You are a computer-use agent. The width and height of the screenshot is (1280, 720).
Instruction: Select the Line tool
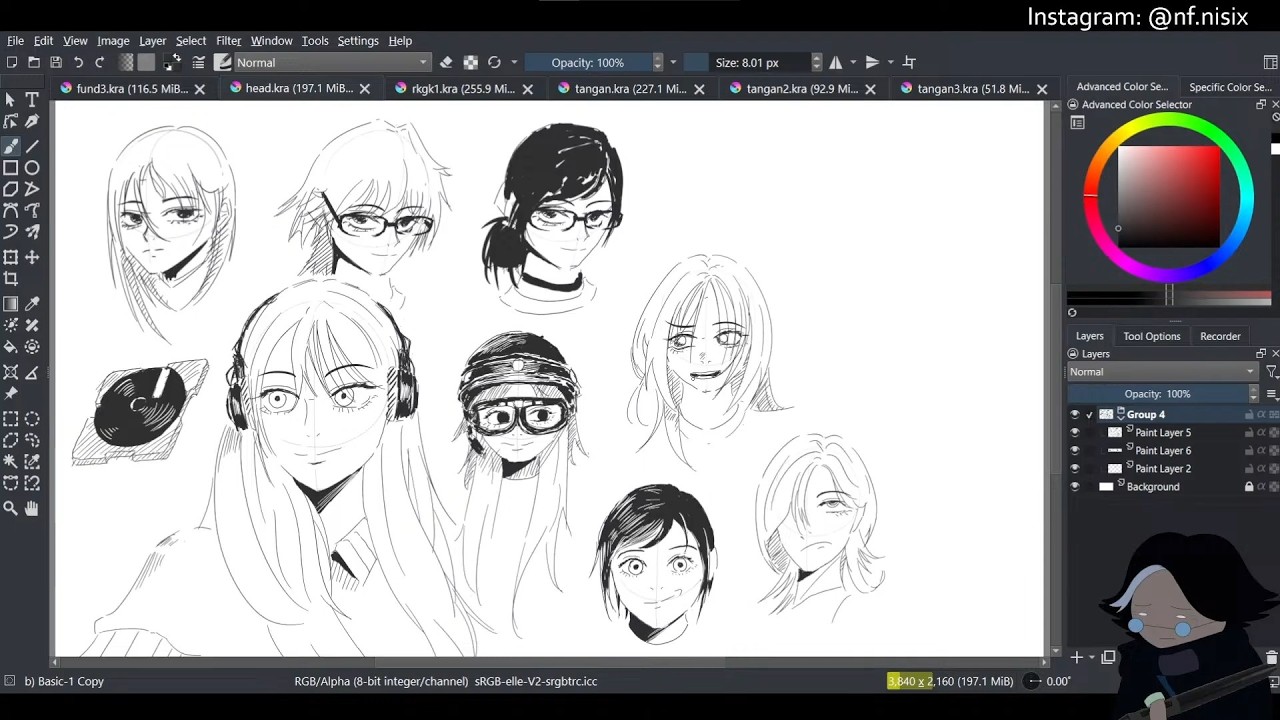point(32,146)
